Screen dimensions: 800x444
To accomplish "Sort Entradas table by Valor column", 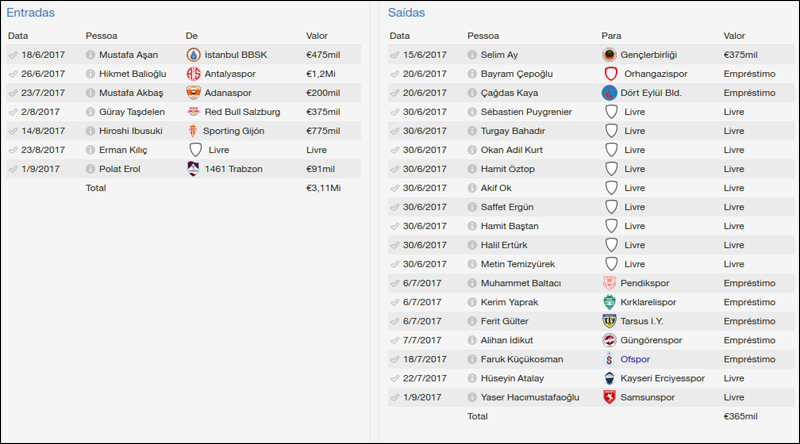I will pos(317,35).
